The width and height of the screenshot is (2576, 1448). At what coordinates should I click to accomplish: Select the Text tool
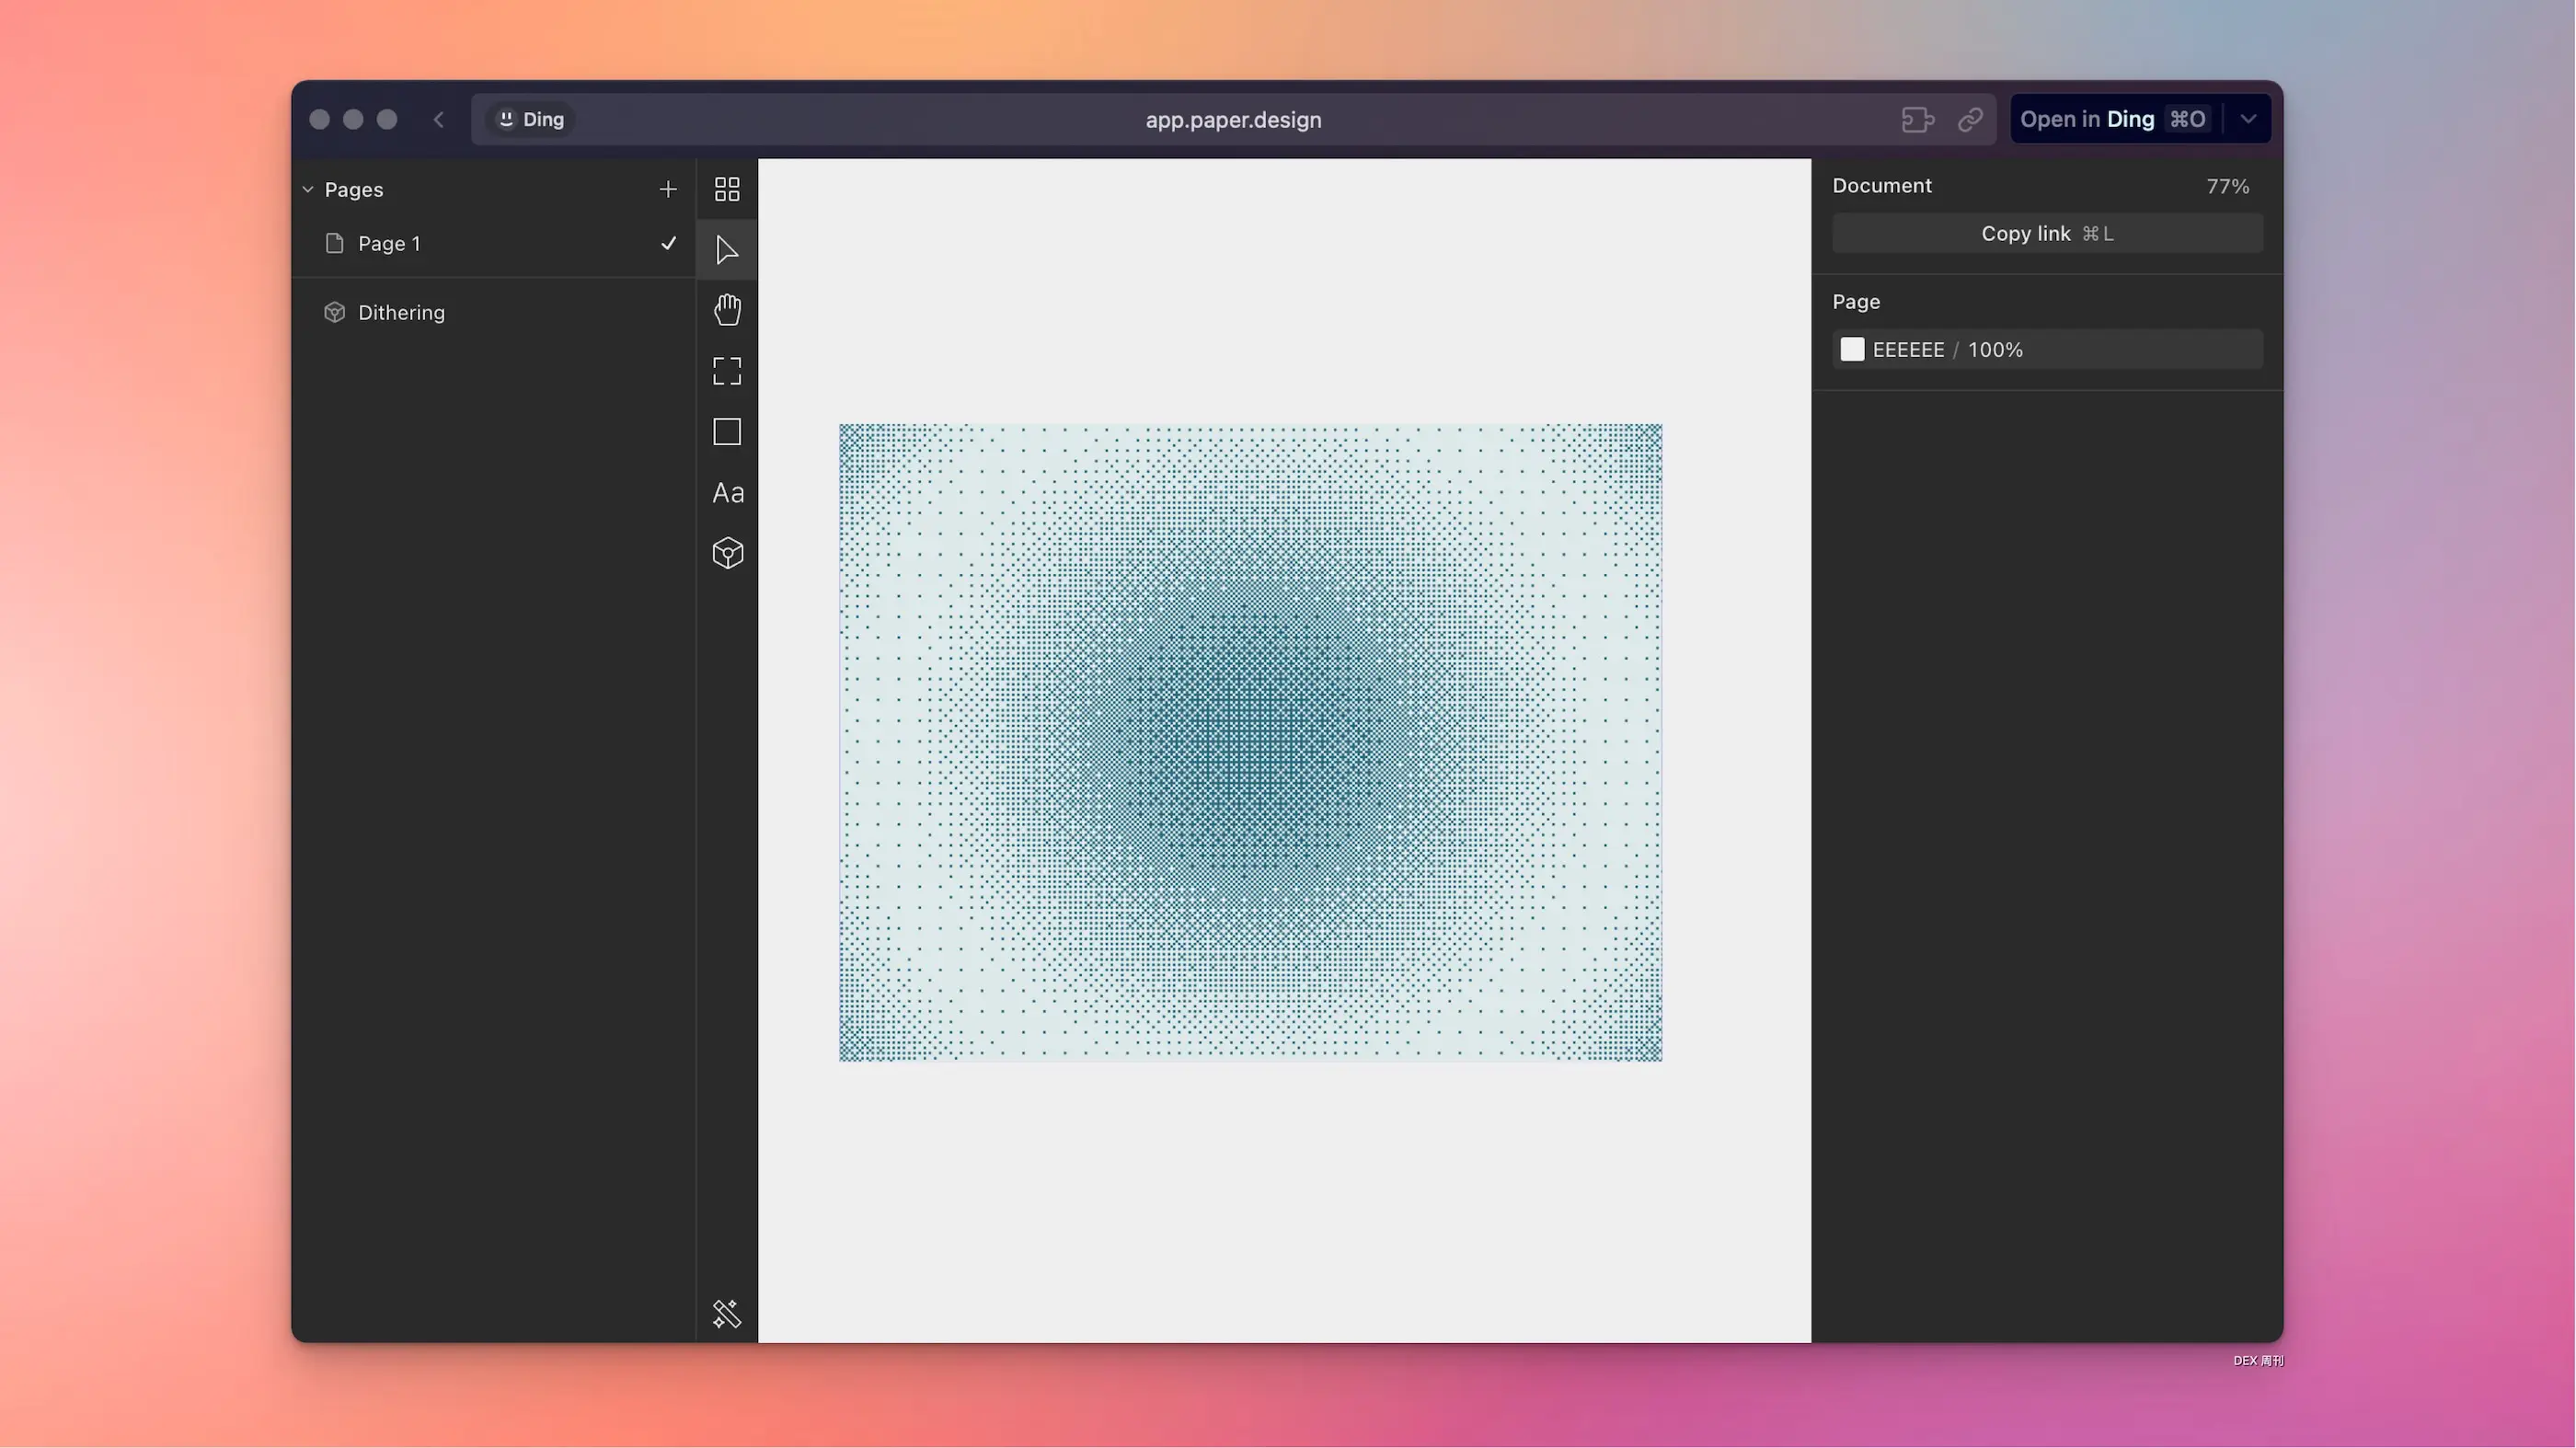tap(727, 493)
